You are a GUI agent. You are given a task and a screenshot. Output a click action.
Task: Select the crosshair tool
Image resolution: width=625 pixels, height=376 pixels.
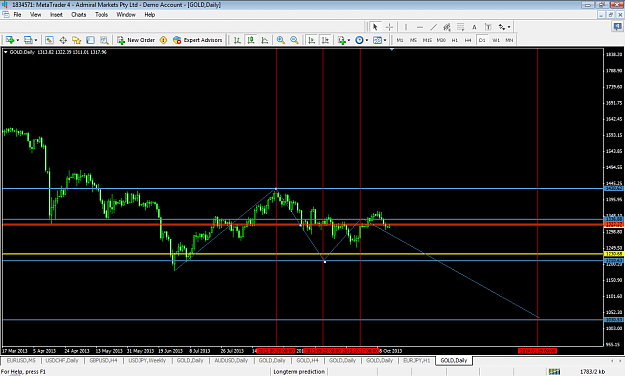coord(389,27)
